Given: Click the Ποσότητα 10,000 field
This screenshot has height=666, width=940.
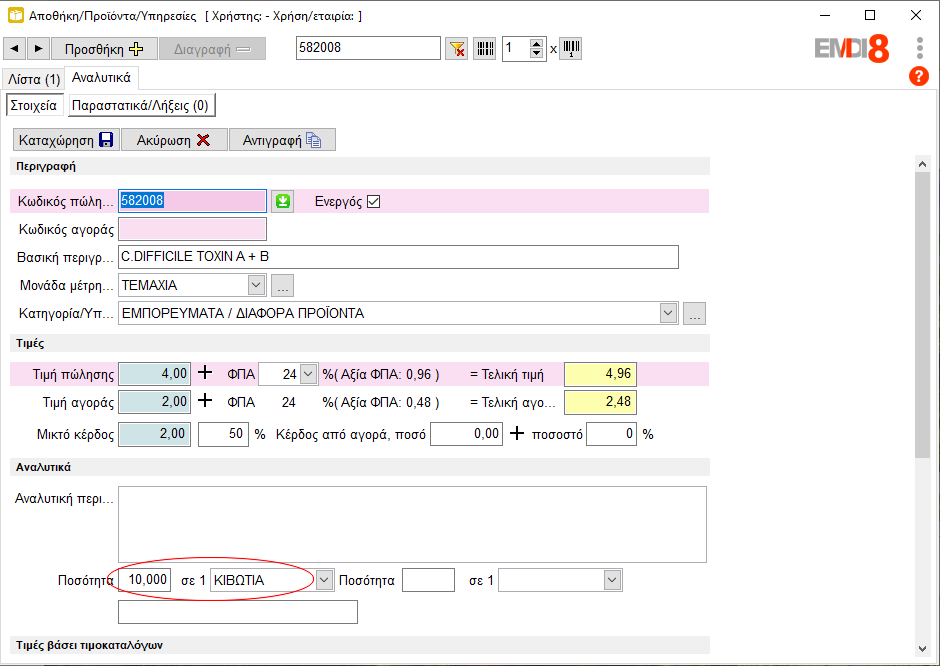Looking at the screenshot, I should coord(144,580).
